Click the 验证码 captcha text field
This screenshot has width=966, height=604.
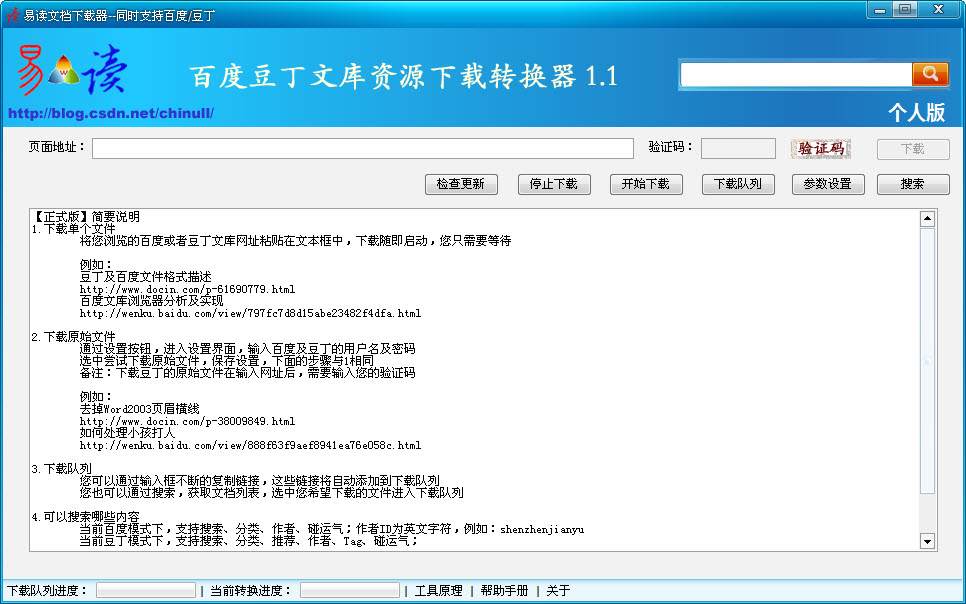pos(738,149)
